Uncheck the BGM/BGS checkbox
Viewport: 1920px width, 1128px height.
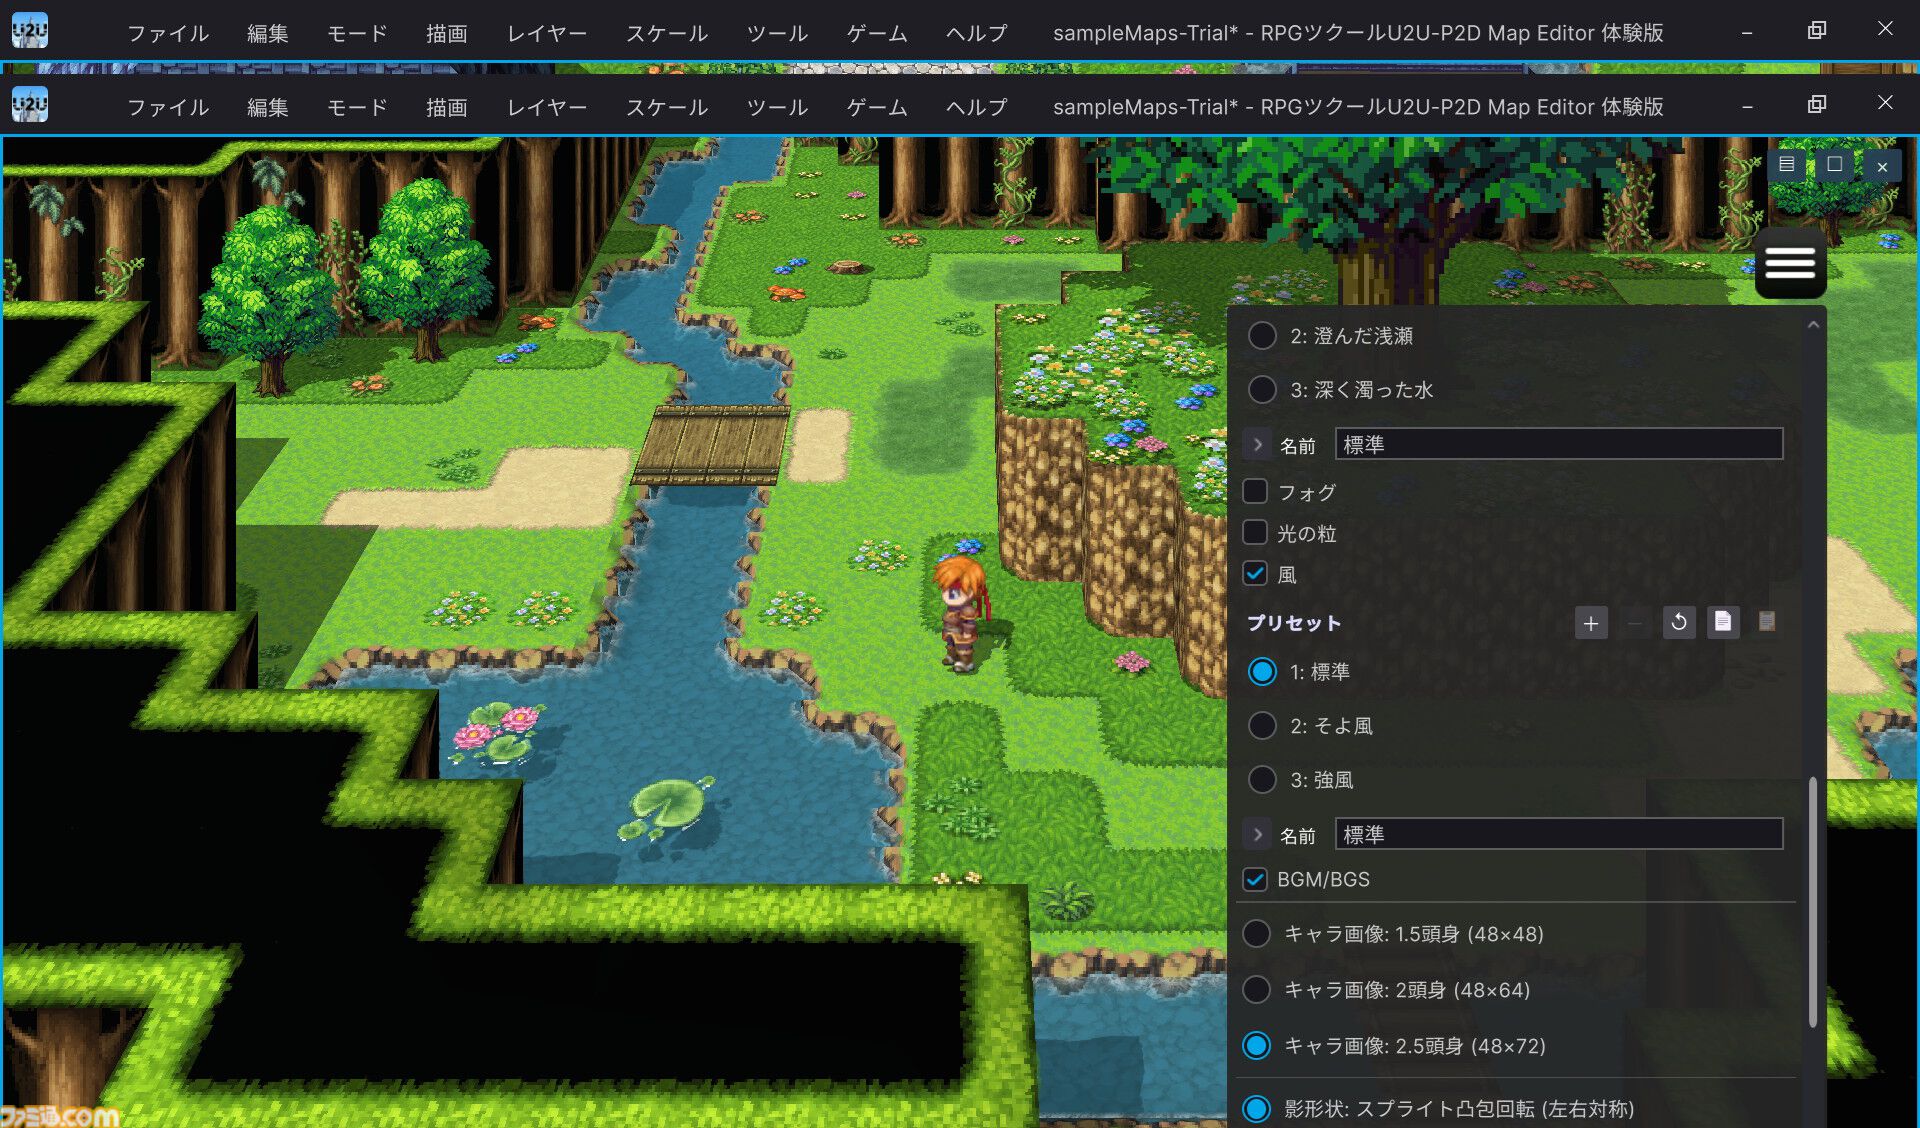[1255, 879]
